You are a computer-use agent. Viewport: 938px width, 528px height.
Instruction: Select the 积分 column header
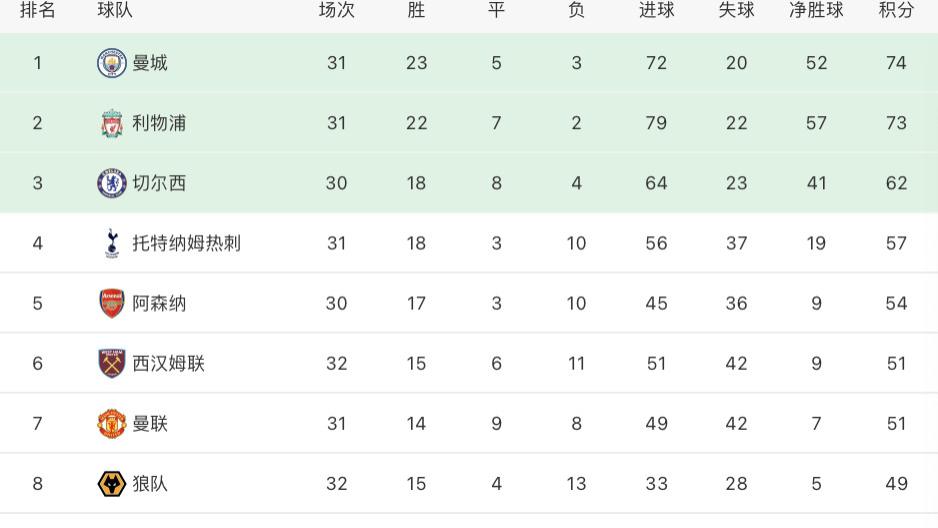(896, 10)
